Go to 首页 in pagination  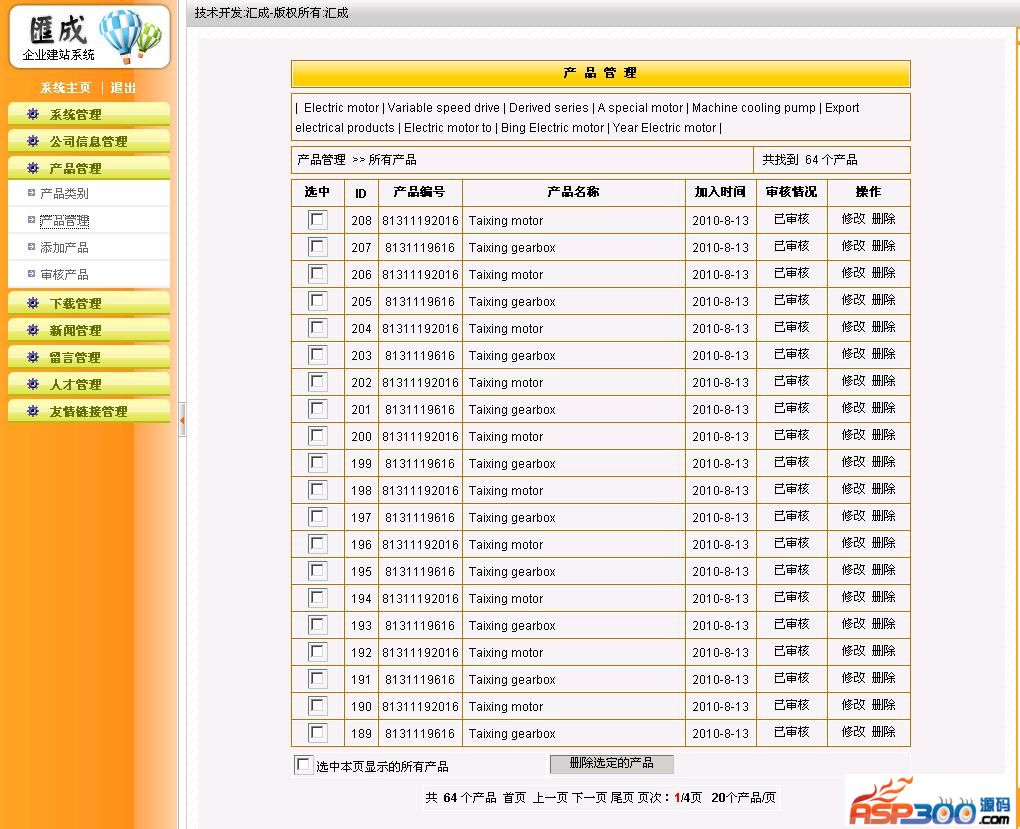515,798
